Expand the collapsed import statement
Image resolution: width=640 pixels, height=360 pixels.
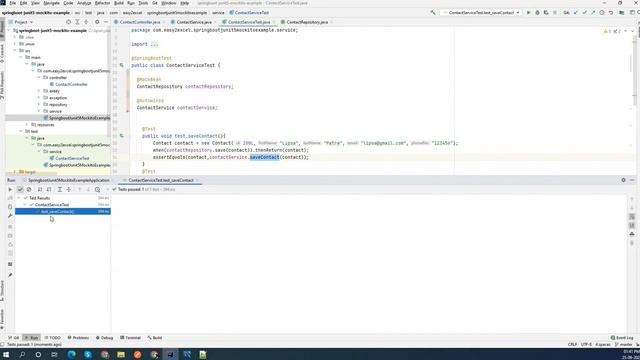pyautogui.click(x=154, y=44)
